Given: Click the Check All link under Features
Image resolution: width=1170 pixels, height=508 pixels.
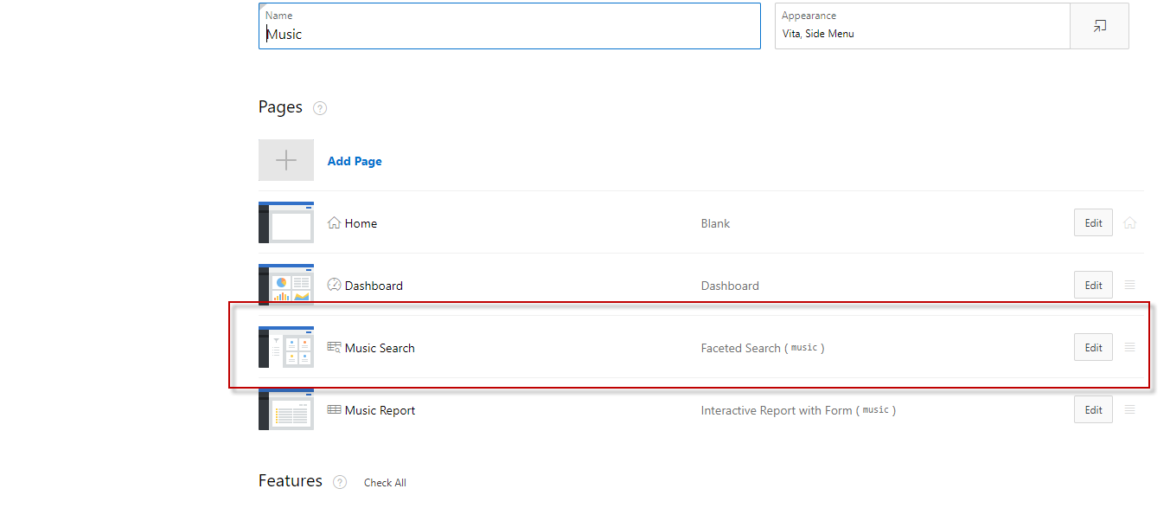Looking at the screenshot, I should pyautogui.click(x=385, y=483).
